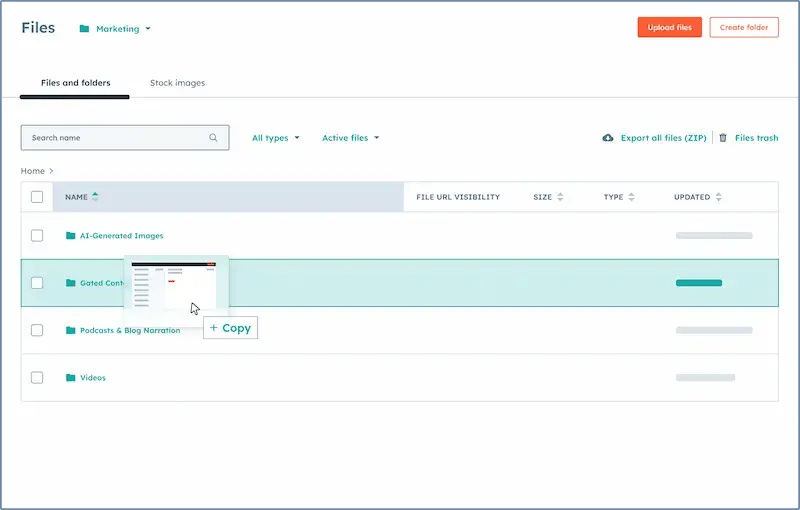Screen dimensions: 800x510
Task: Click the Create folder button
Action: [x=744, y=28]
